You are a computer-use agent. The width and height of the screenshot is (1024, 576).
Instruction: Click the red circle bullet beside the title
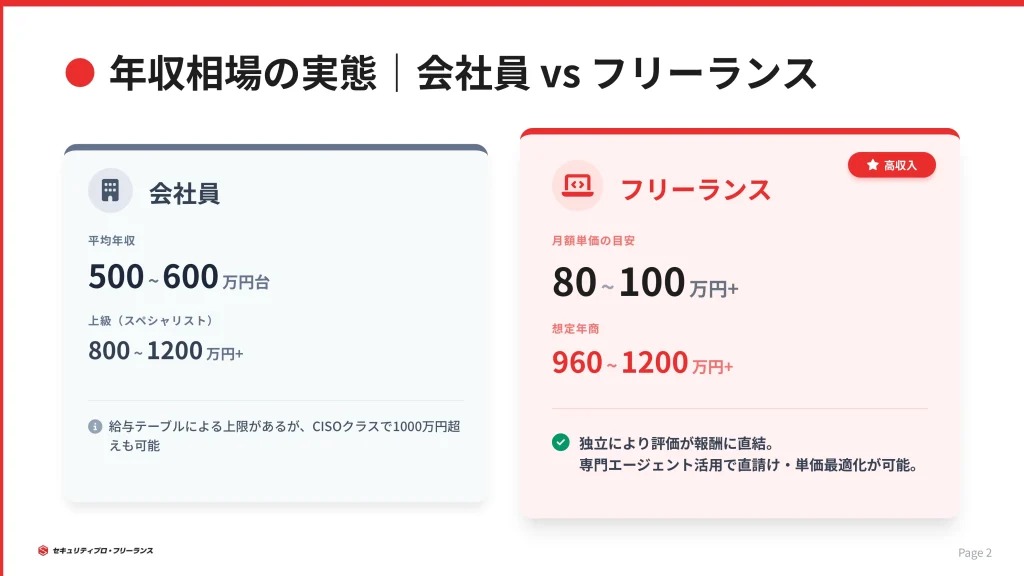tap(79, 73)
